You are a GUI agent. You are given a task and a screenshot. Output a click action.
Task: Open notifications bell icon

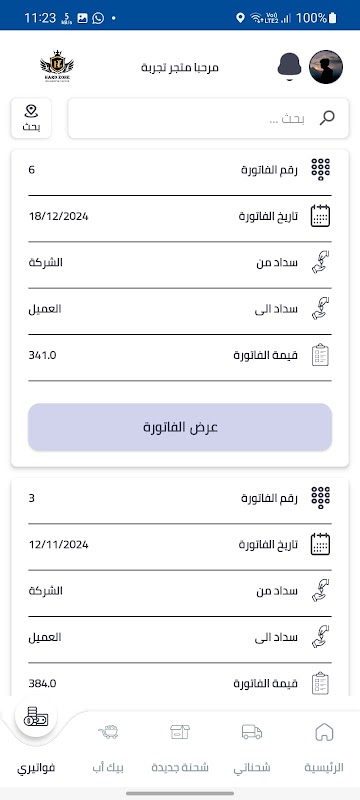pos(289,67)
